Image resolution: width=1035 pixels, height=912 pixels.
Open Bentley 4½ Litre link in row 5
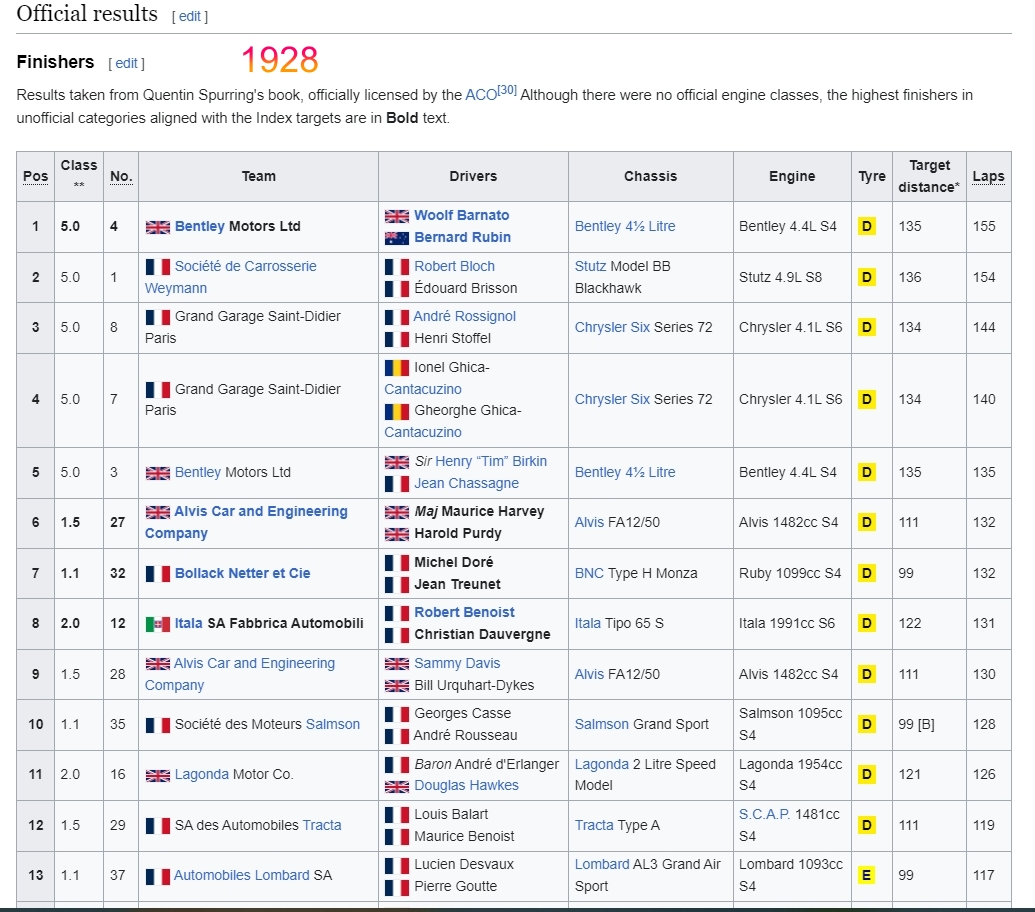pyautogui.click(x=624, y=472)
